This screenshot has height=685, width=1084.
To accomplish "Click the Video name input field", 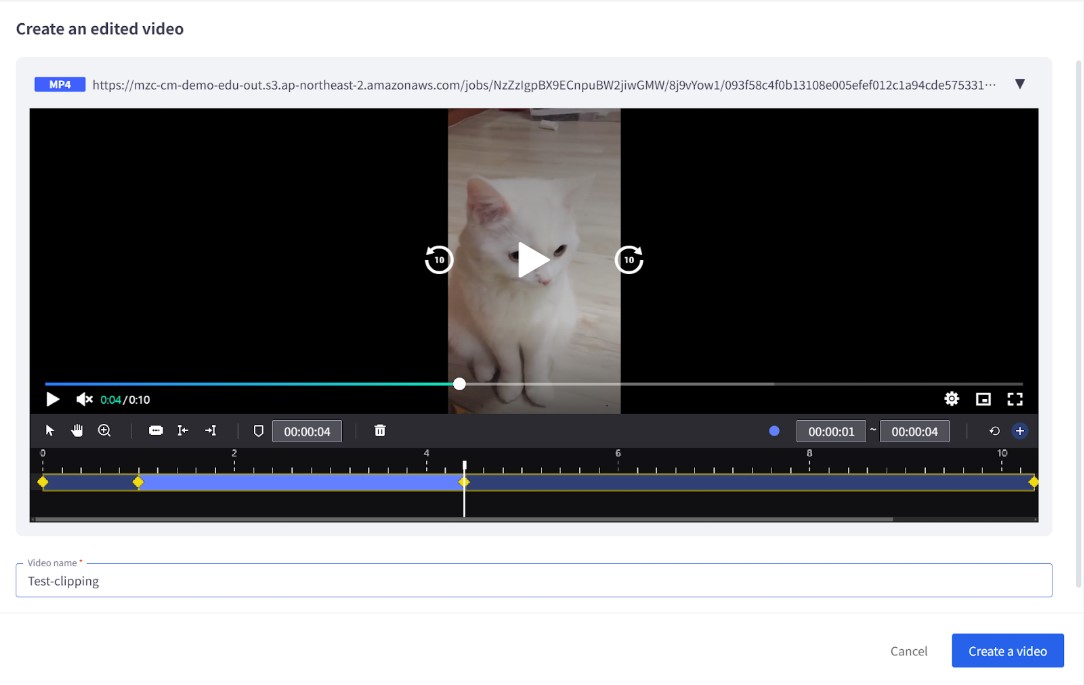I will (534, 581).
